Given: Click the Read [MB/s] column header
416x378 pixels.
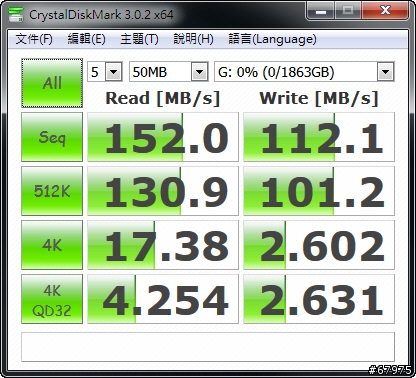Looking at the screenshot, I should pyautogui.click(x=163, y=98).
